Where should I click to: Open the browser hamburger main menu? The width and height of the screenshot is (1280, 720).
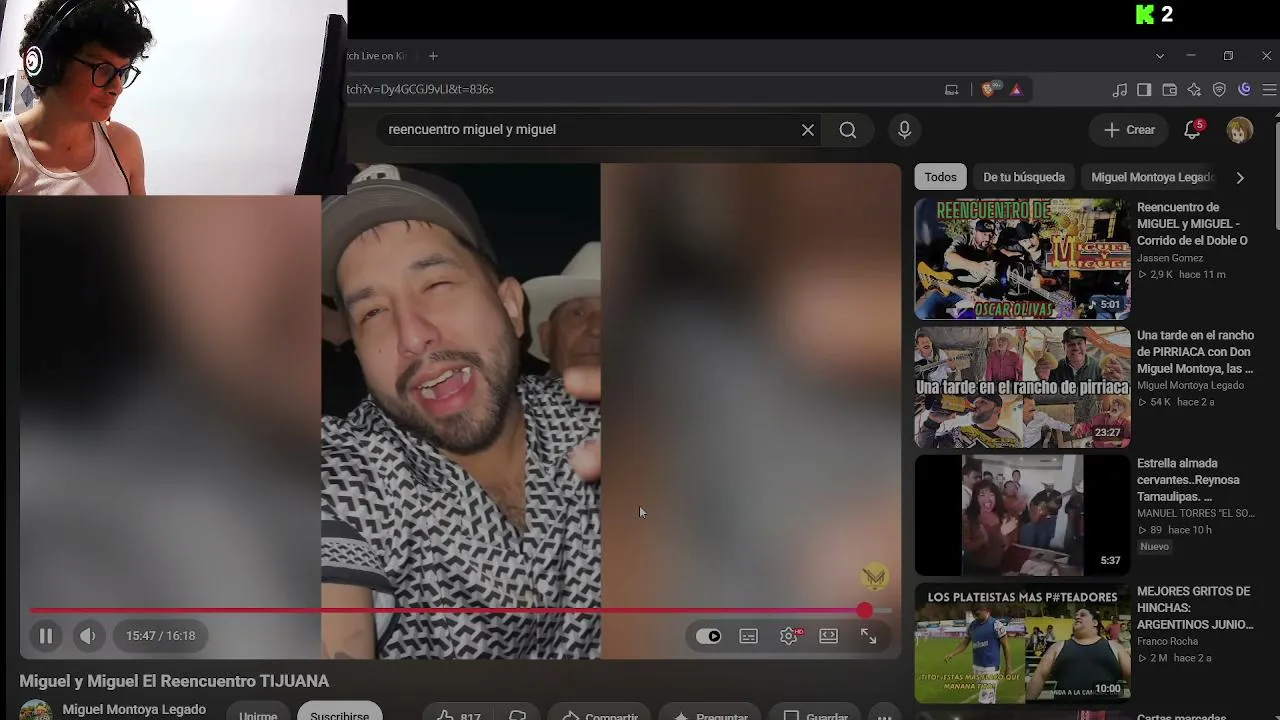point(1269,89)
